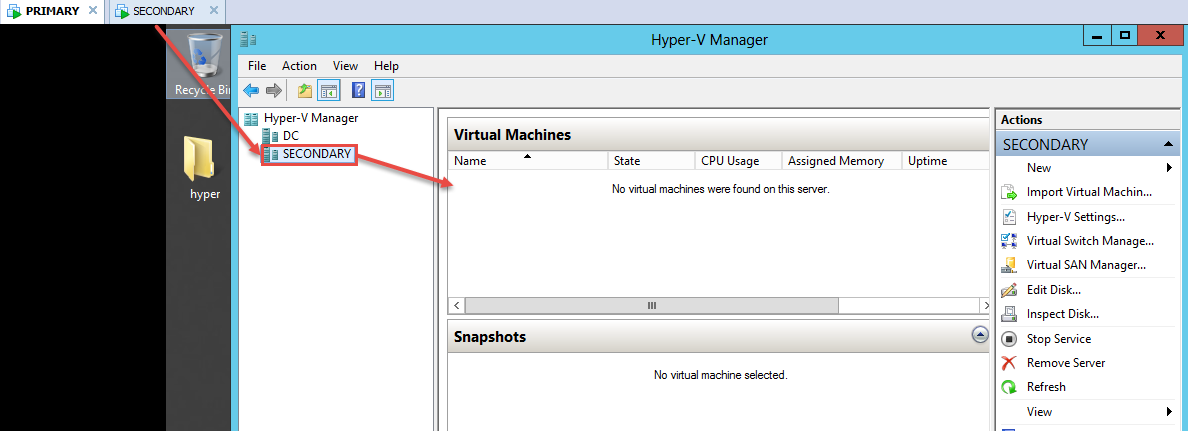Close the SECONDARY tab
Viewport: 1188px width, 431px height.
tap(214, 11)
